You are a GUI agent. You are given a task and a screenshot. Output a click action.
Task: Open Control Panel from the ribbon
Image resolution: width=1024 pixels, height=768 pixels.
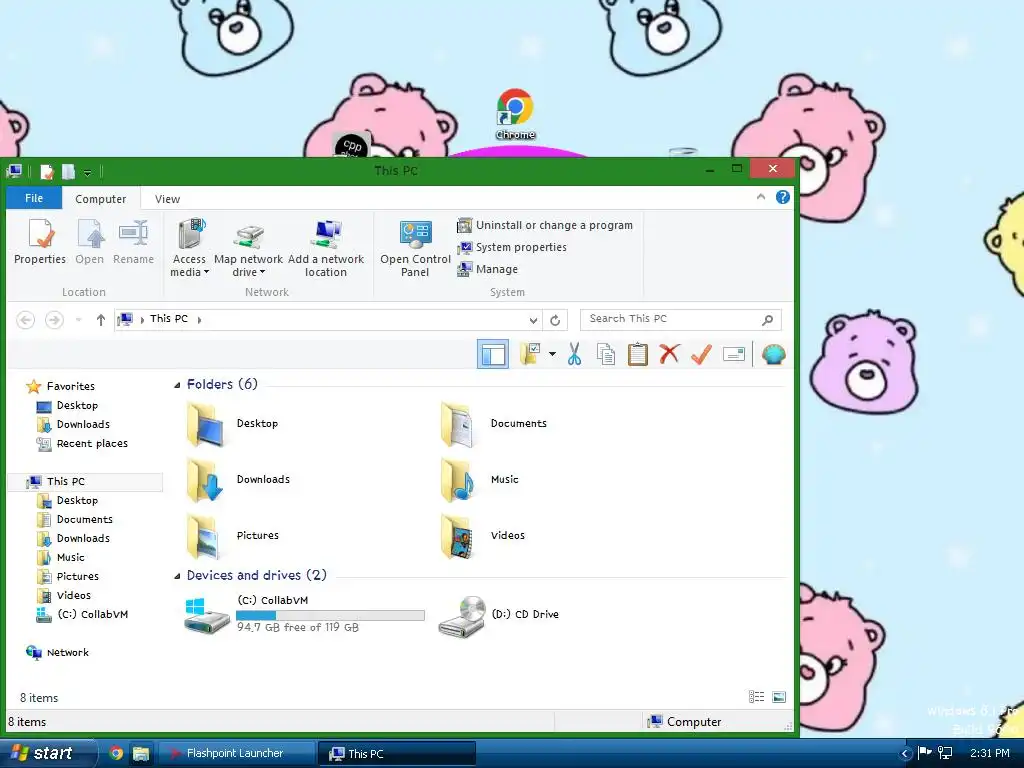(x=415, y=248)
